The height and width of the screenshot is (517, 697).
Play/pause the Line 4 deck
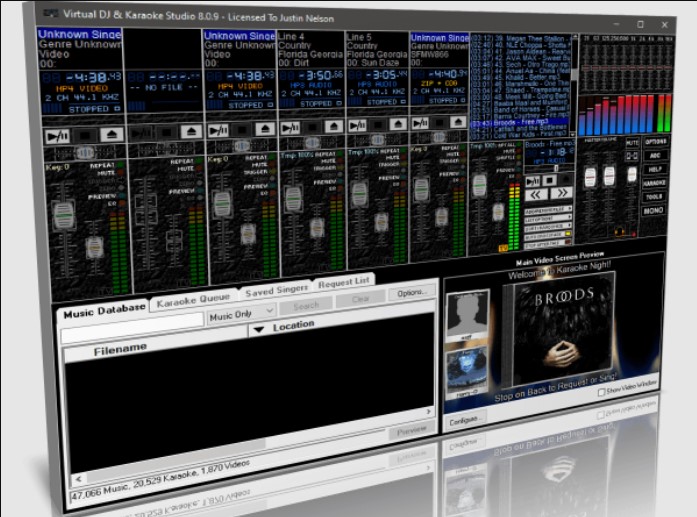click(x=290, y=128)
